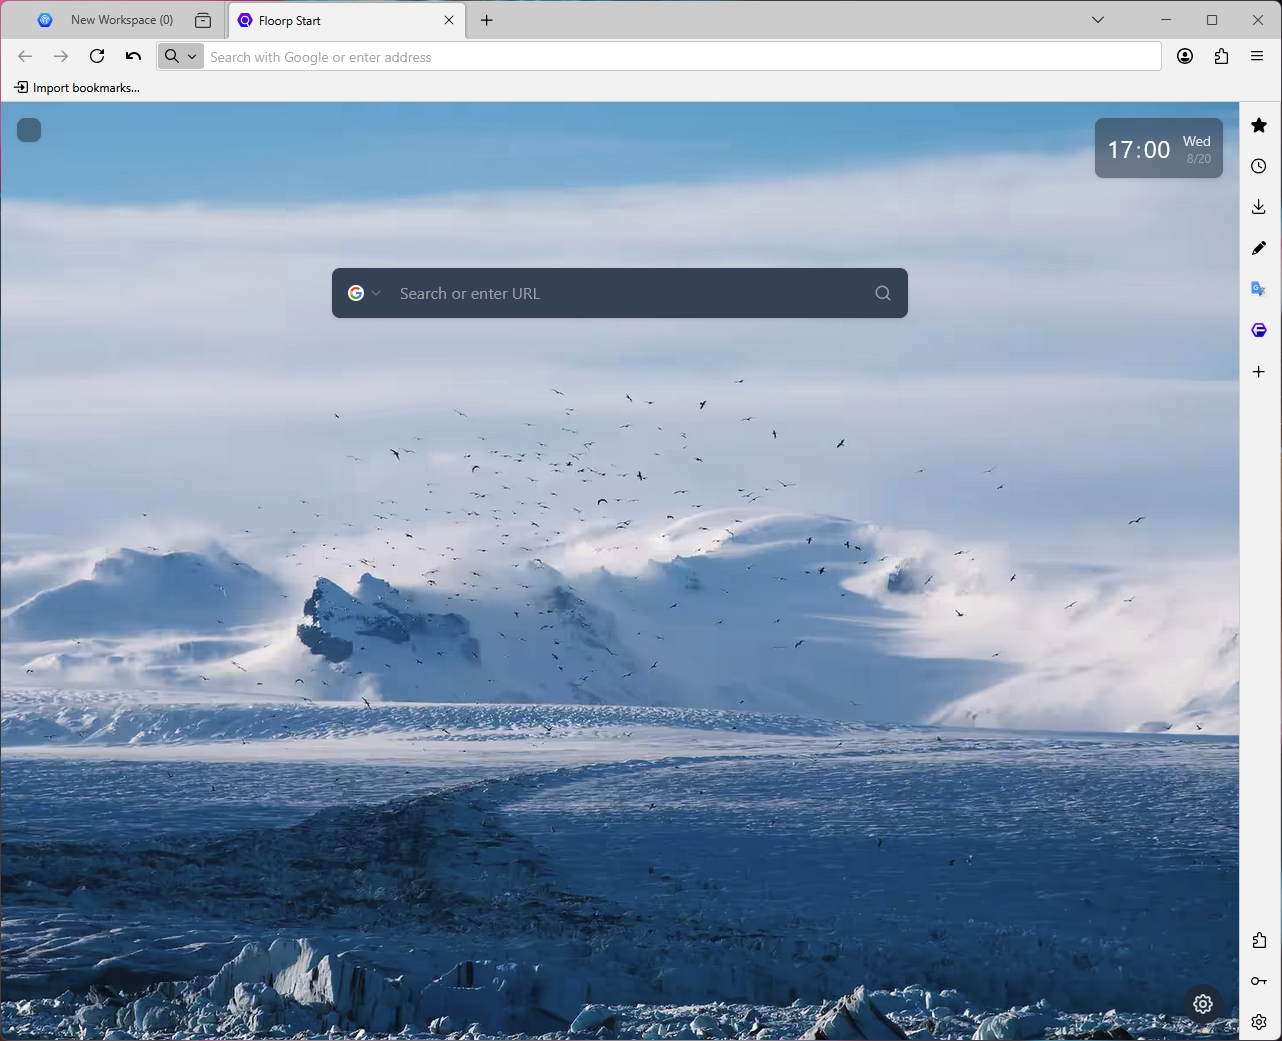Open the hamburger application menu
The height and width of the screenshot is (1041, 1282).
[x=1257, y=56]
